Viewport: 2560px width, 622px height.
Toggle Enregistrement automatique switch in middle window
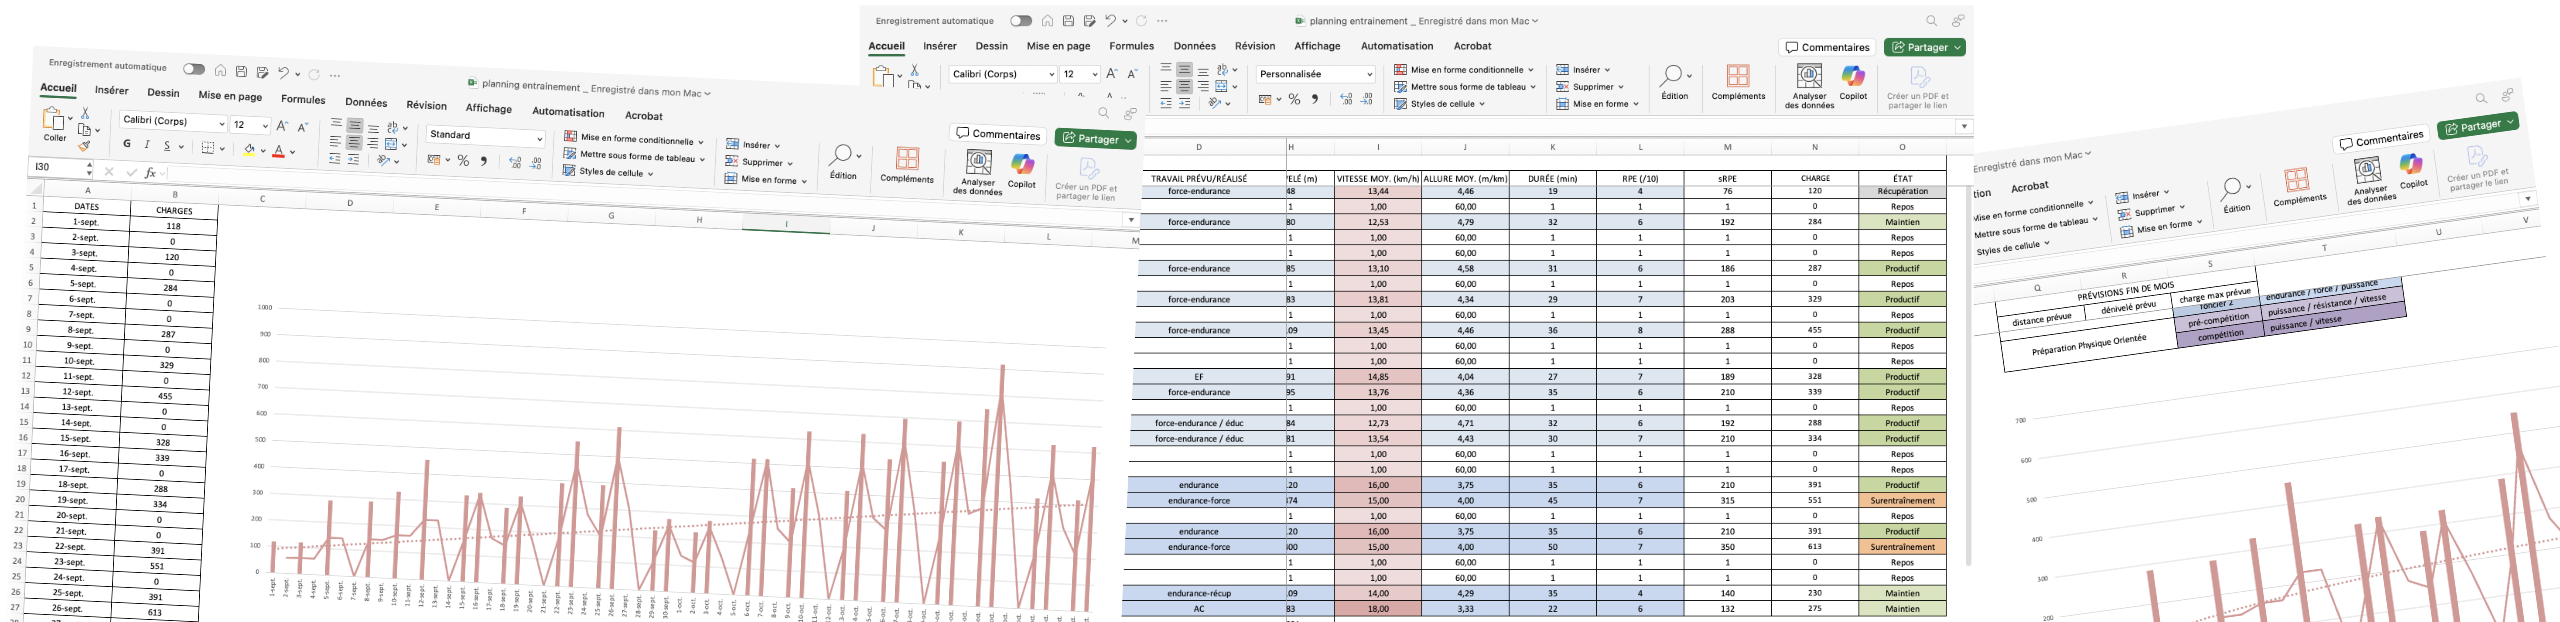(x=1020, y=21)
